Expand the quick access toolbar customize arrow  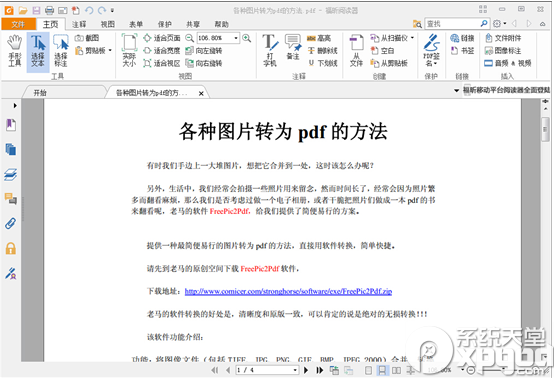(x=112, y=11)
